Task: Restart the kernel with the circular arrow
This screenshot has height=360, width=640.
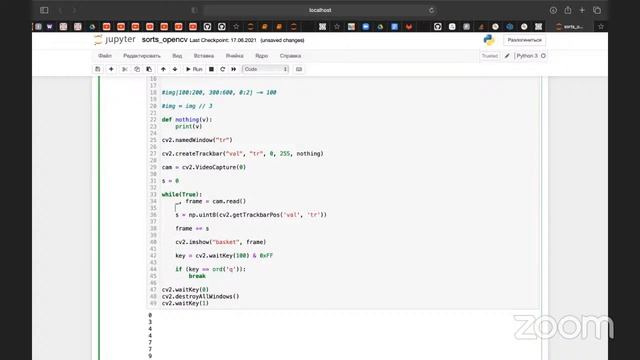Action: tap(222, 69)
